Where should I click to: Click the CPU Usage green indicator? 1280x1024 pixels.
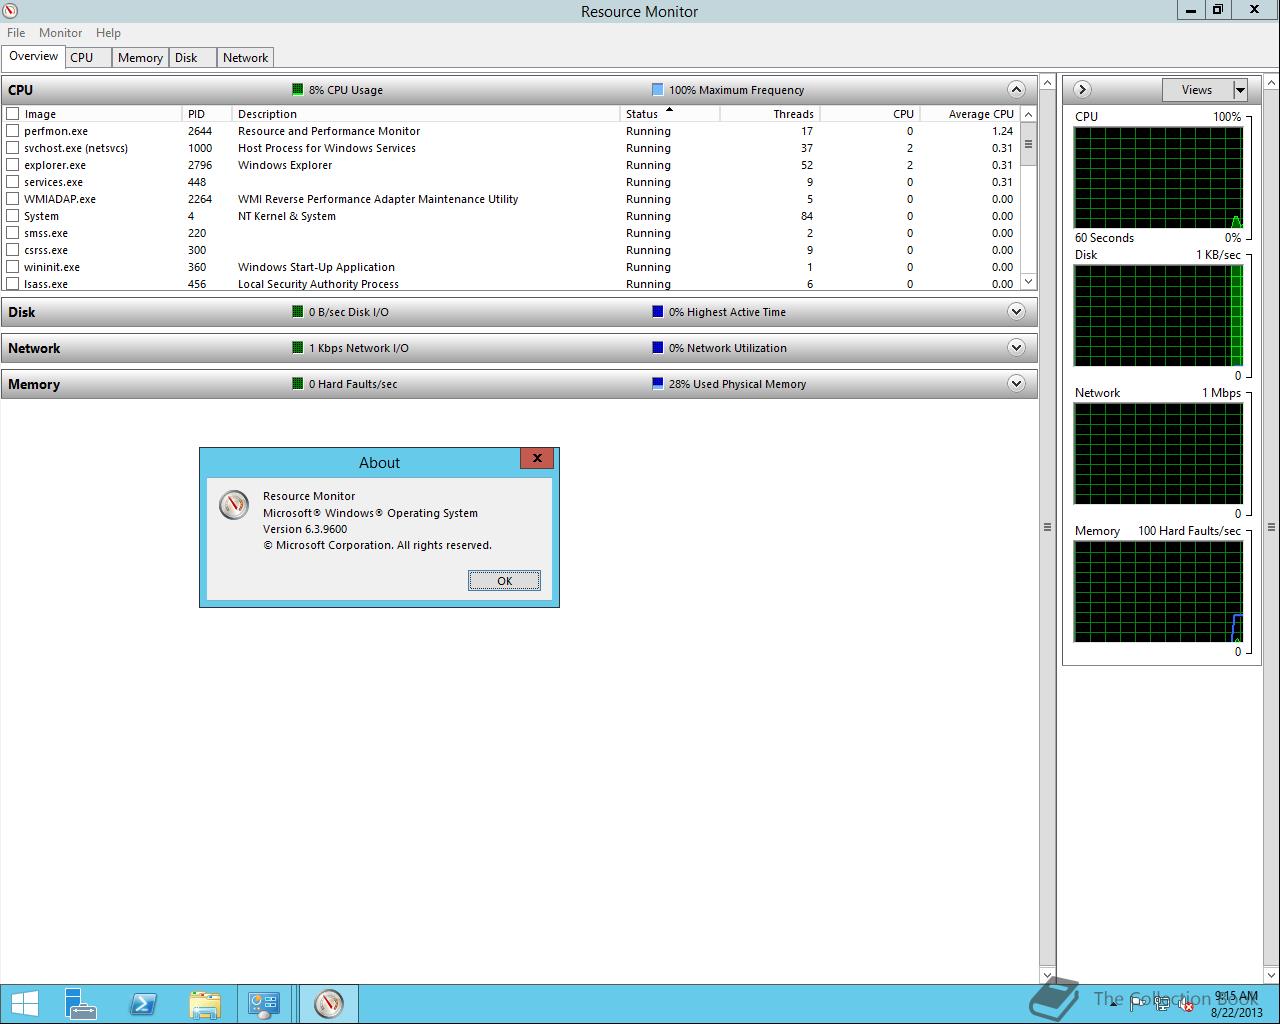tap(297, 89)
